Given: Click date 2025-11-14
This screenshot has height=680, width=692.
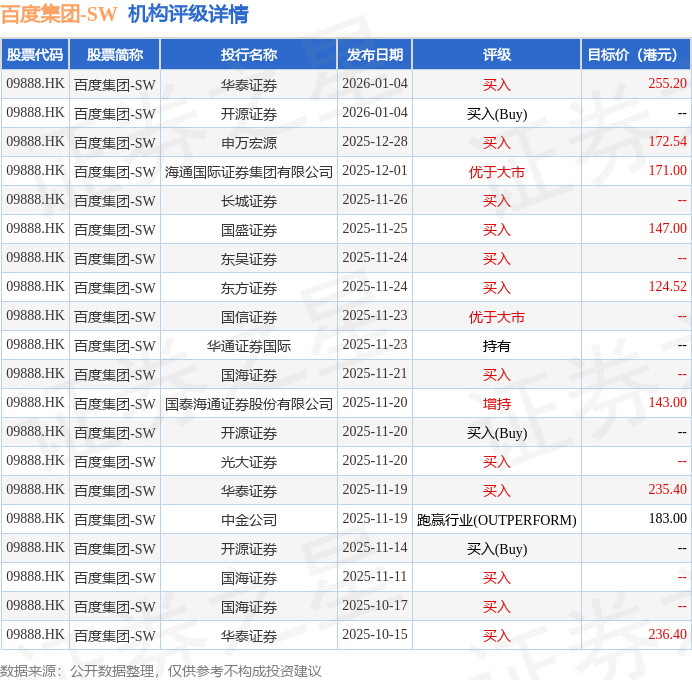Looking at the screenshot, I should pyautogui.click(x=375, y=548).
